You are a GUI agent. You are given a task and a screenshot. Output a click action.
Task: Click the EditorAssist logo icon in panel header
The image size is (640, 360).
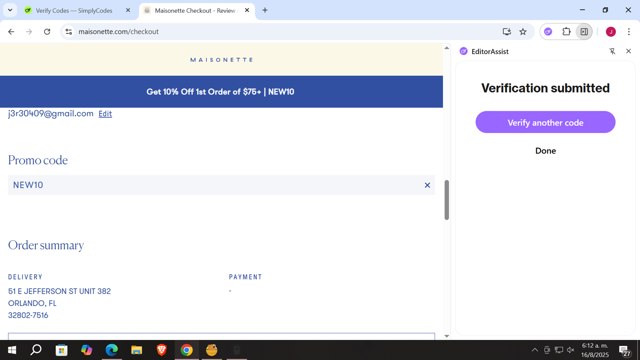click(x=463, y=51)
